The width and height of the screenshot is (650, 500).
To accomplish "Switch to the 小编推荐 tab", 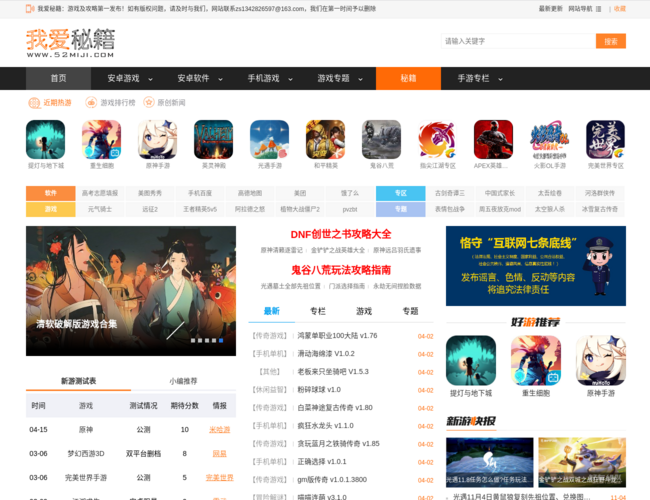I will tap(183, 381).
